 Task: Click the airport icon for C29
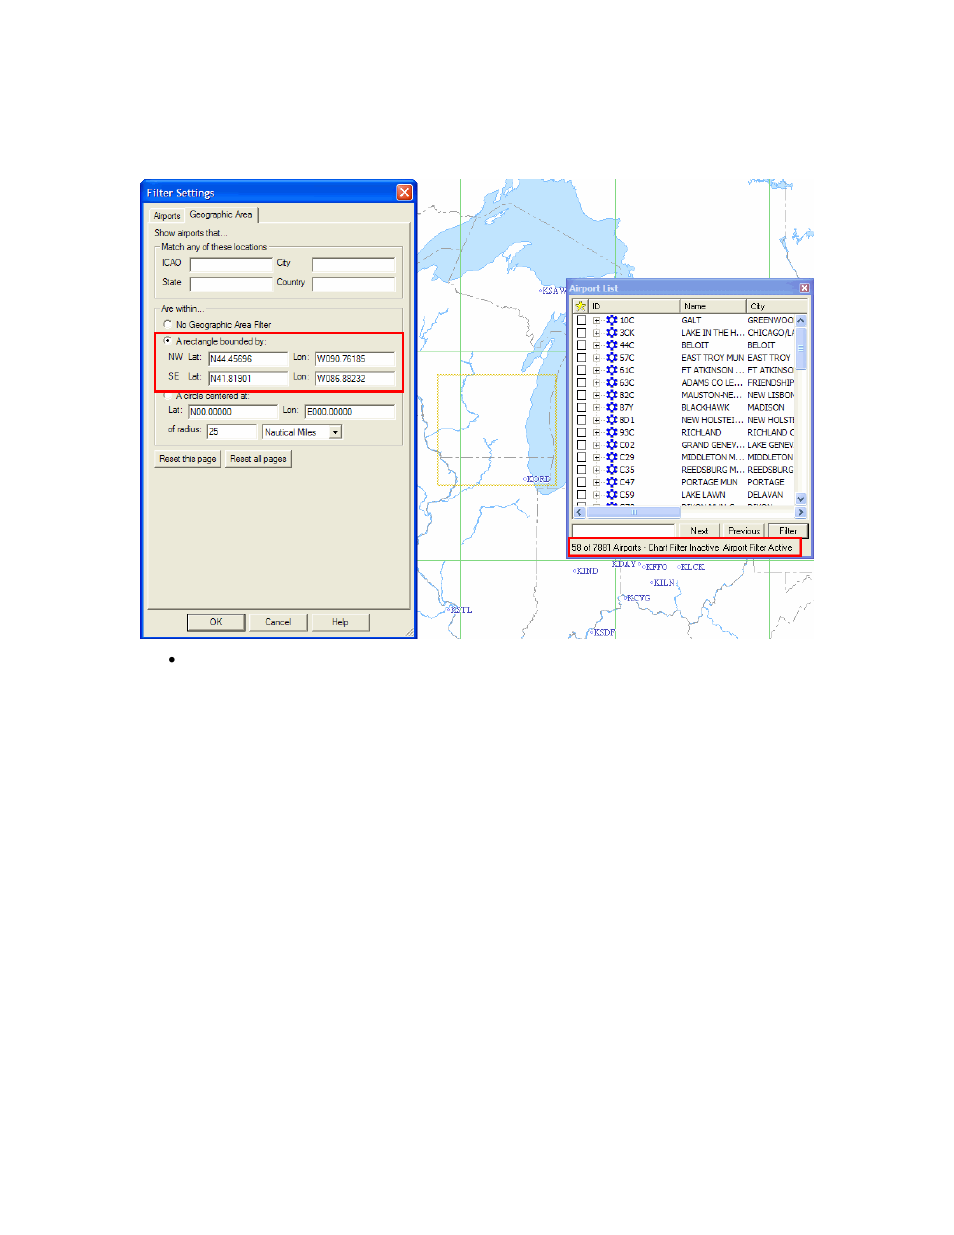[x=612, y=457]
